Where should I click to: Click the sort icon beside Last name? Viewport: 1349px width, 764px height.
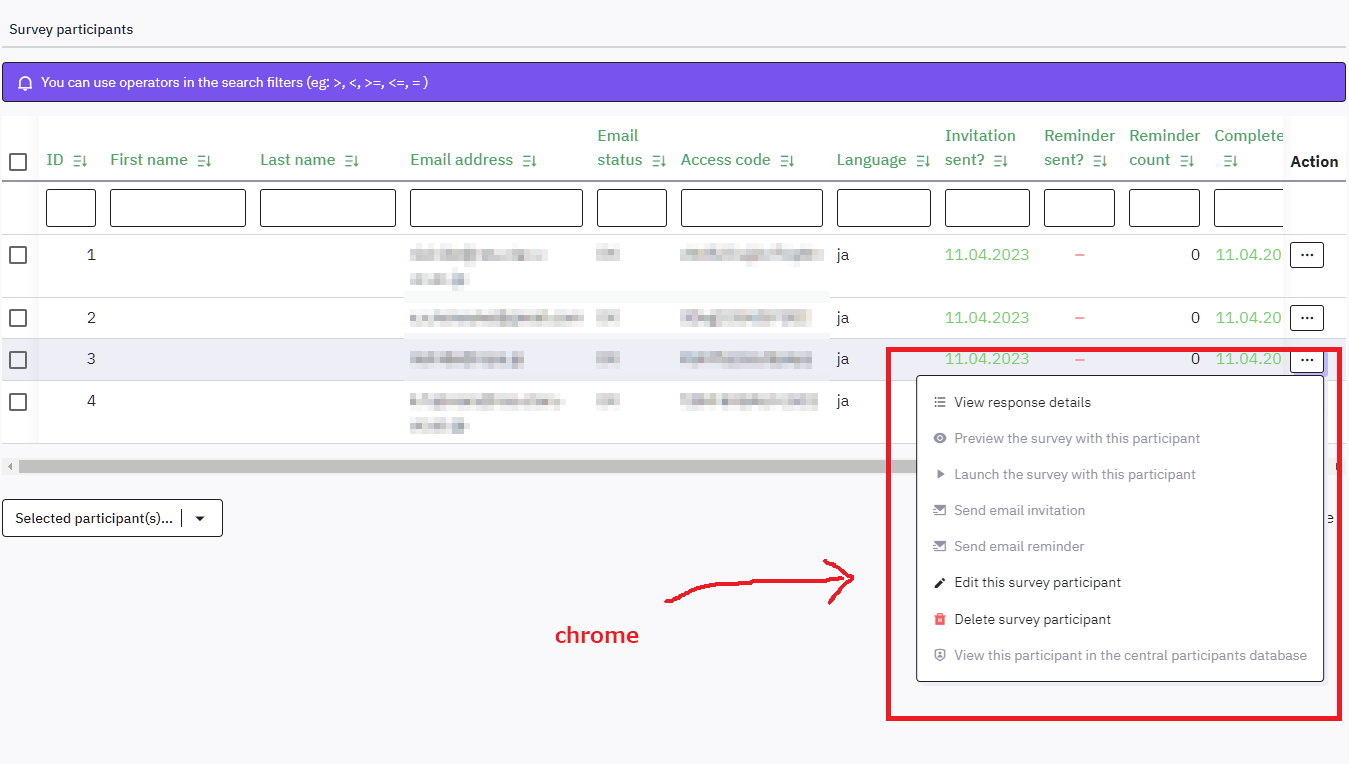351,161
